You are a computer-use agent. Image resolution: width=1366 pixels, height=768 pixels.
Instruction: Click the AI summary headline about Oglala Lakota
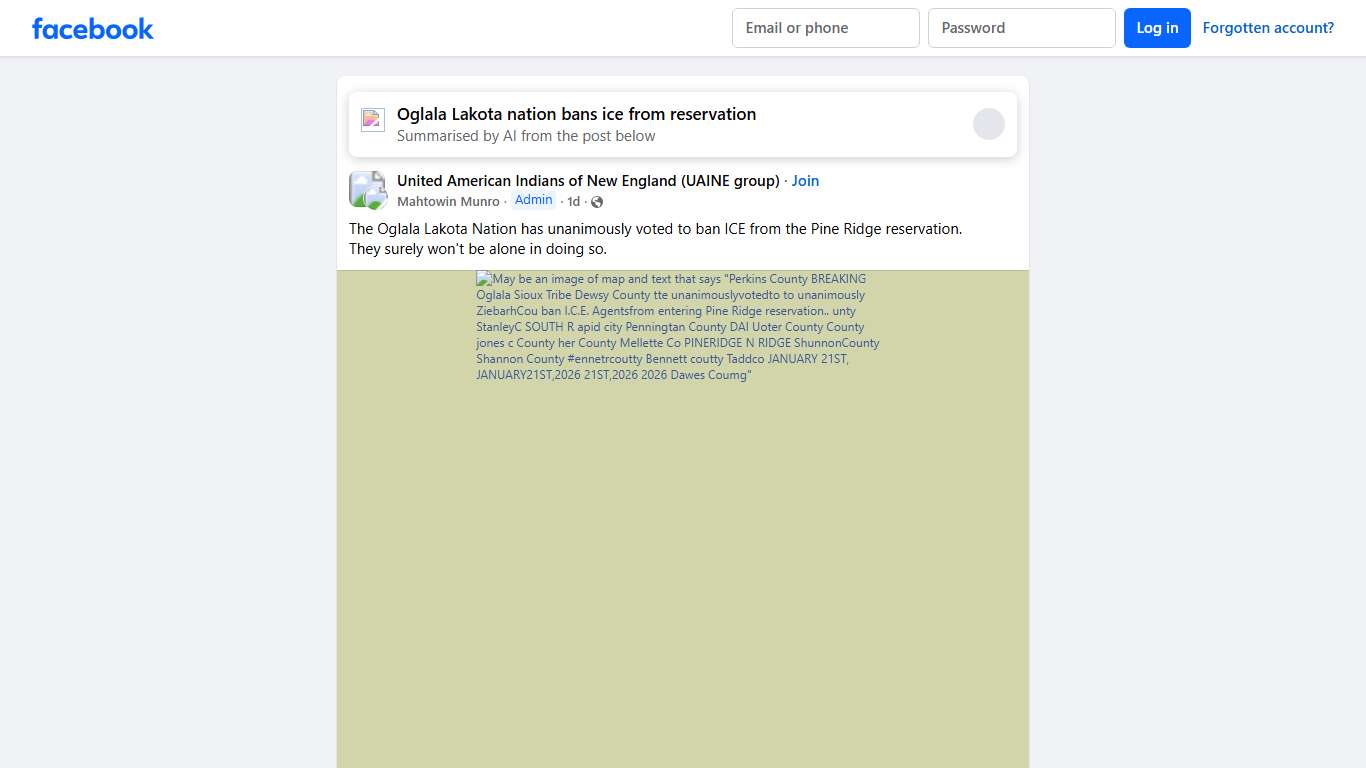coord(576,114)
